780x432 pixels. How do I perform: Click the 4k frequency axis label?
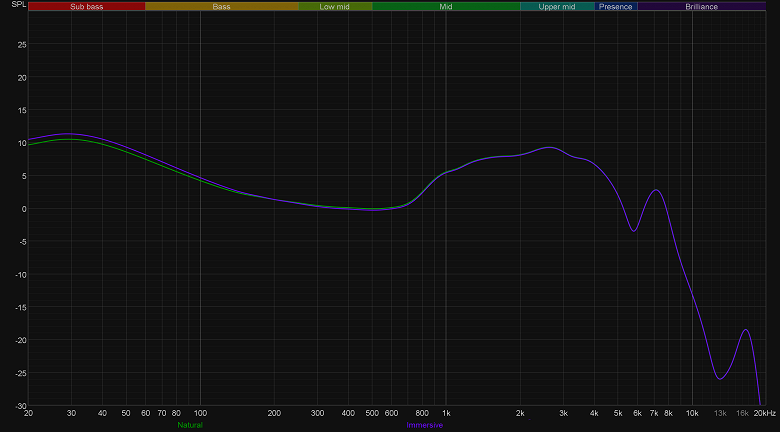click(x=594, y=413)
